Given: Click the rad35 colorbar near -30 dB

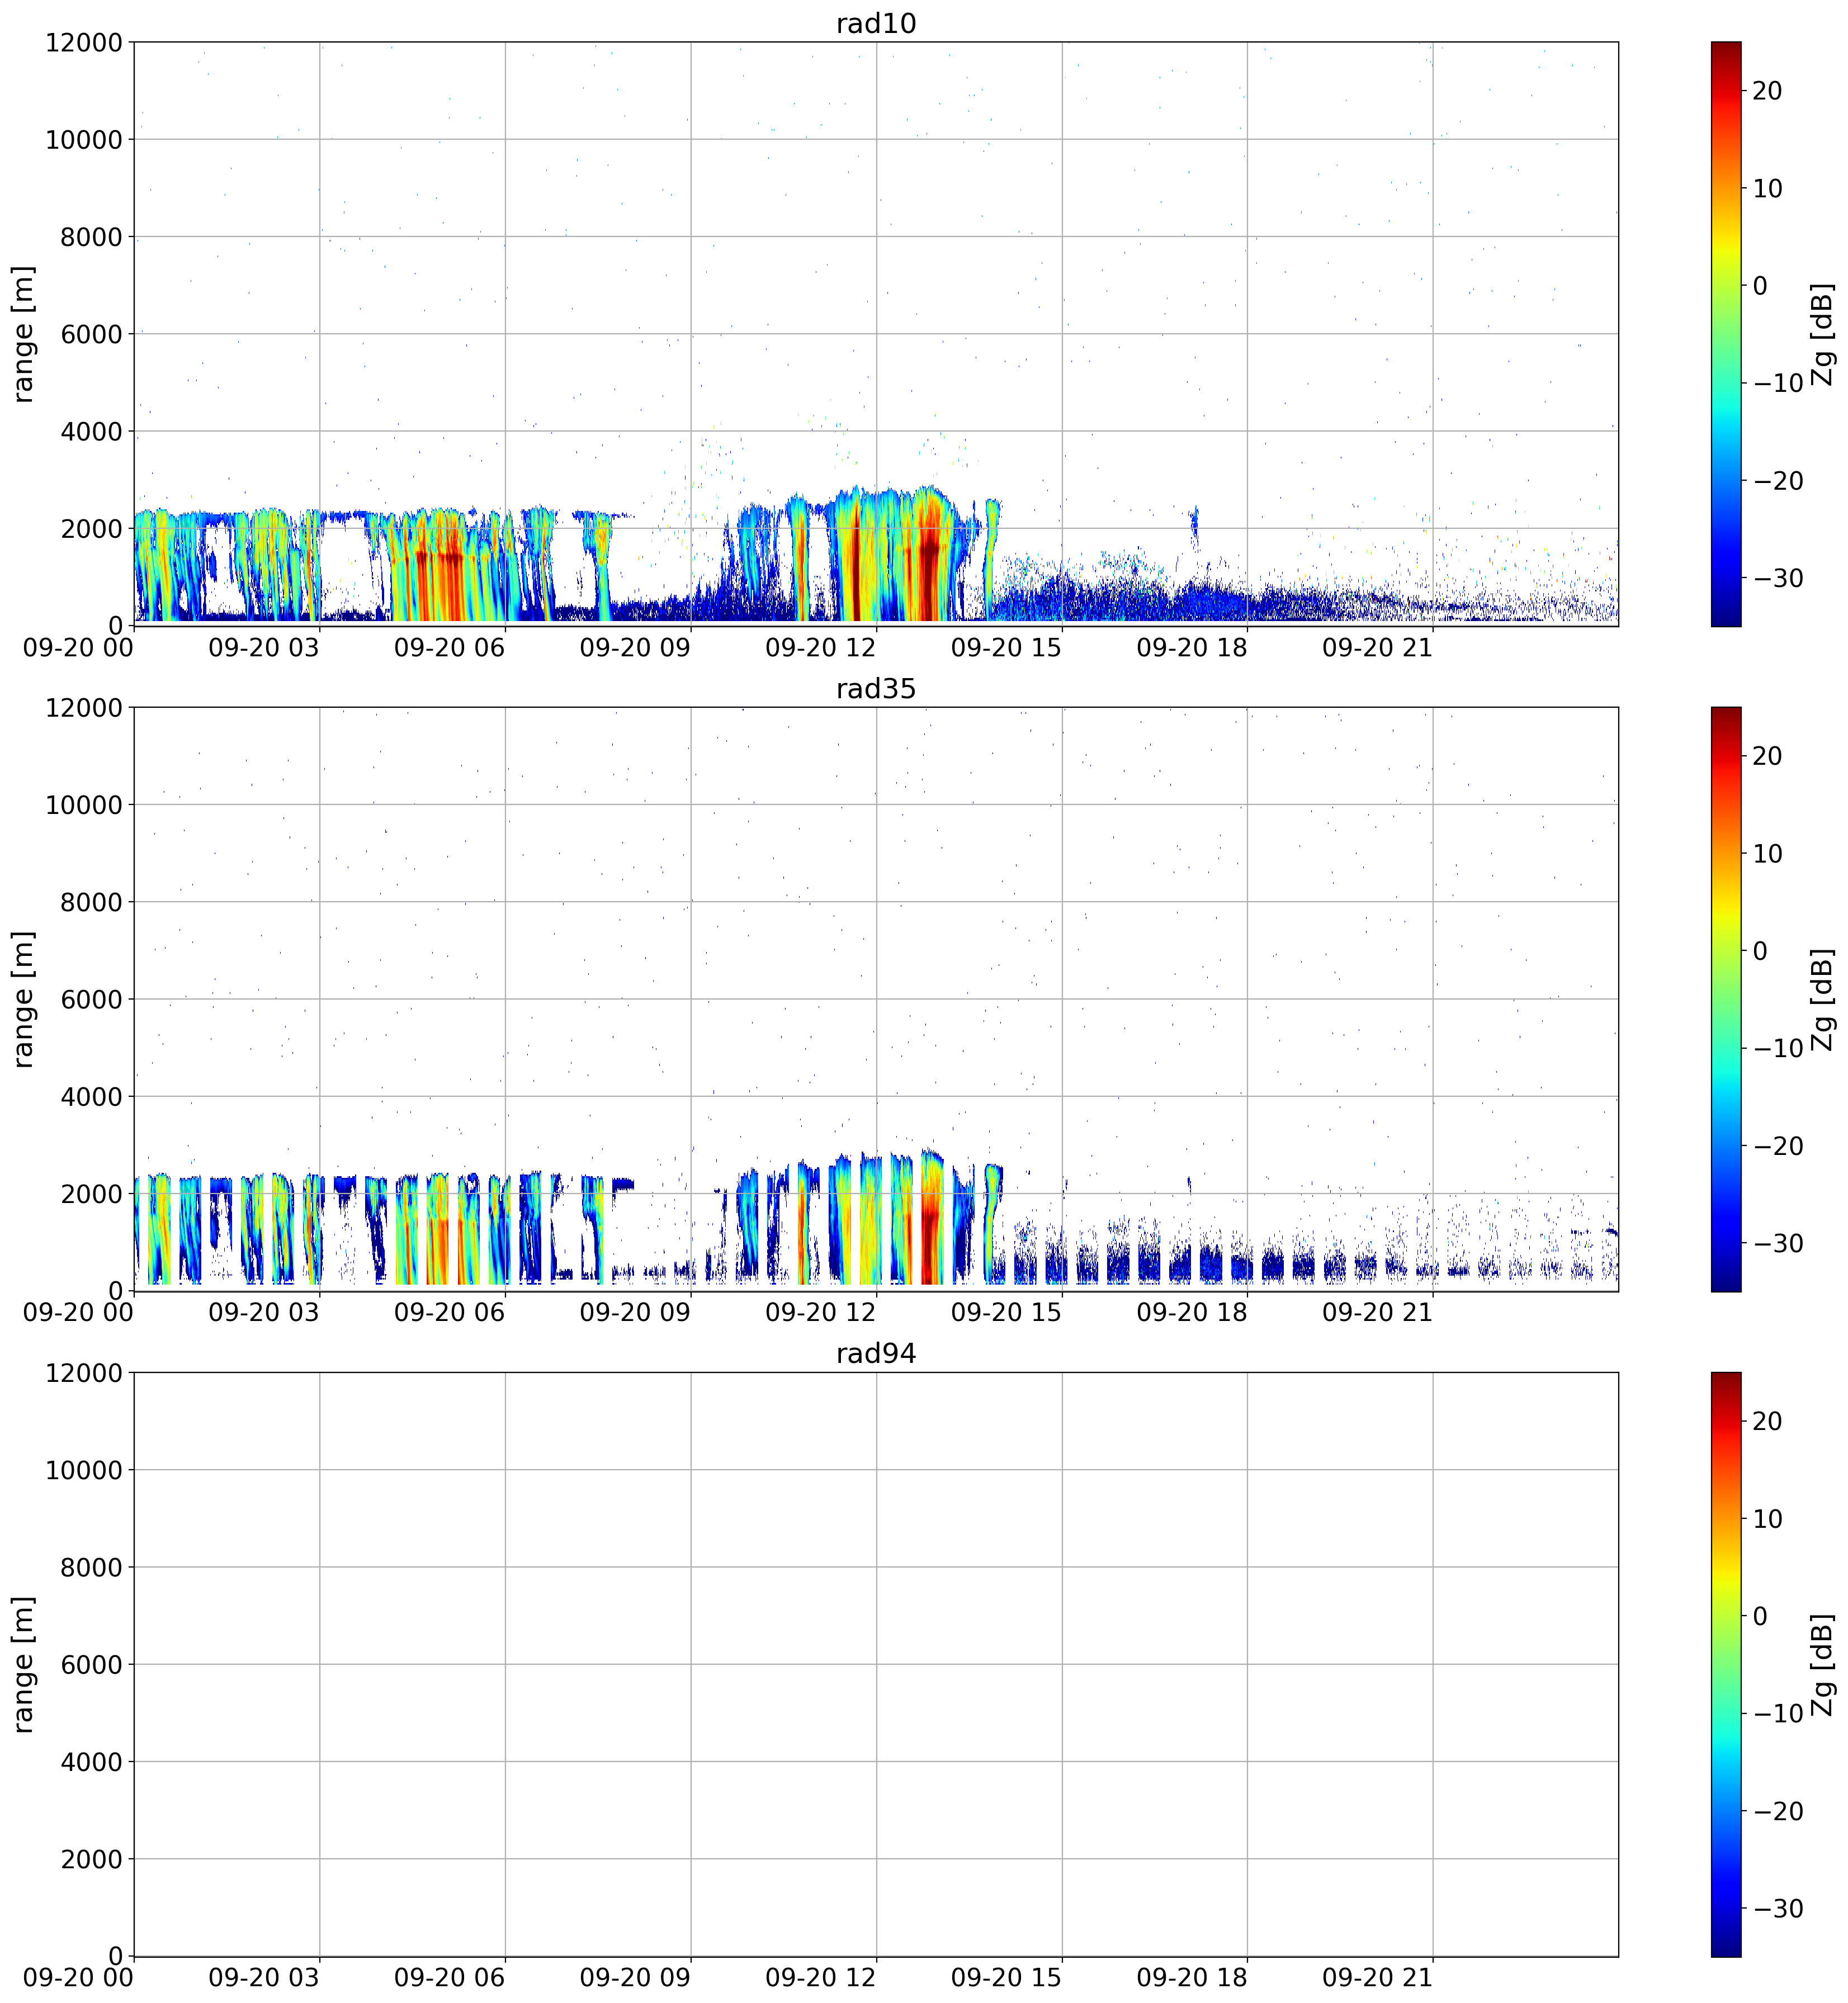Looking at the screenshot, I should [x=1726, y=1243].
